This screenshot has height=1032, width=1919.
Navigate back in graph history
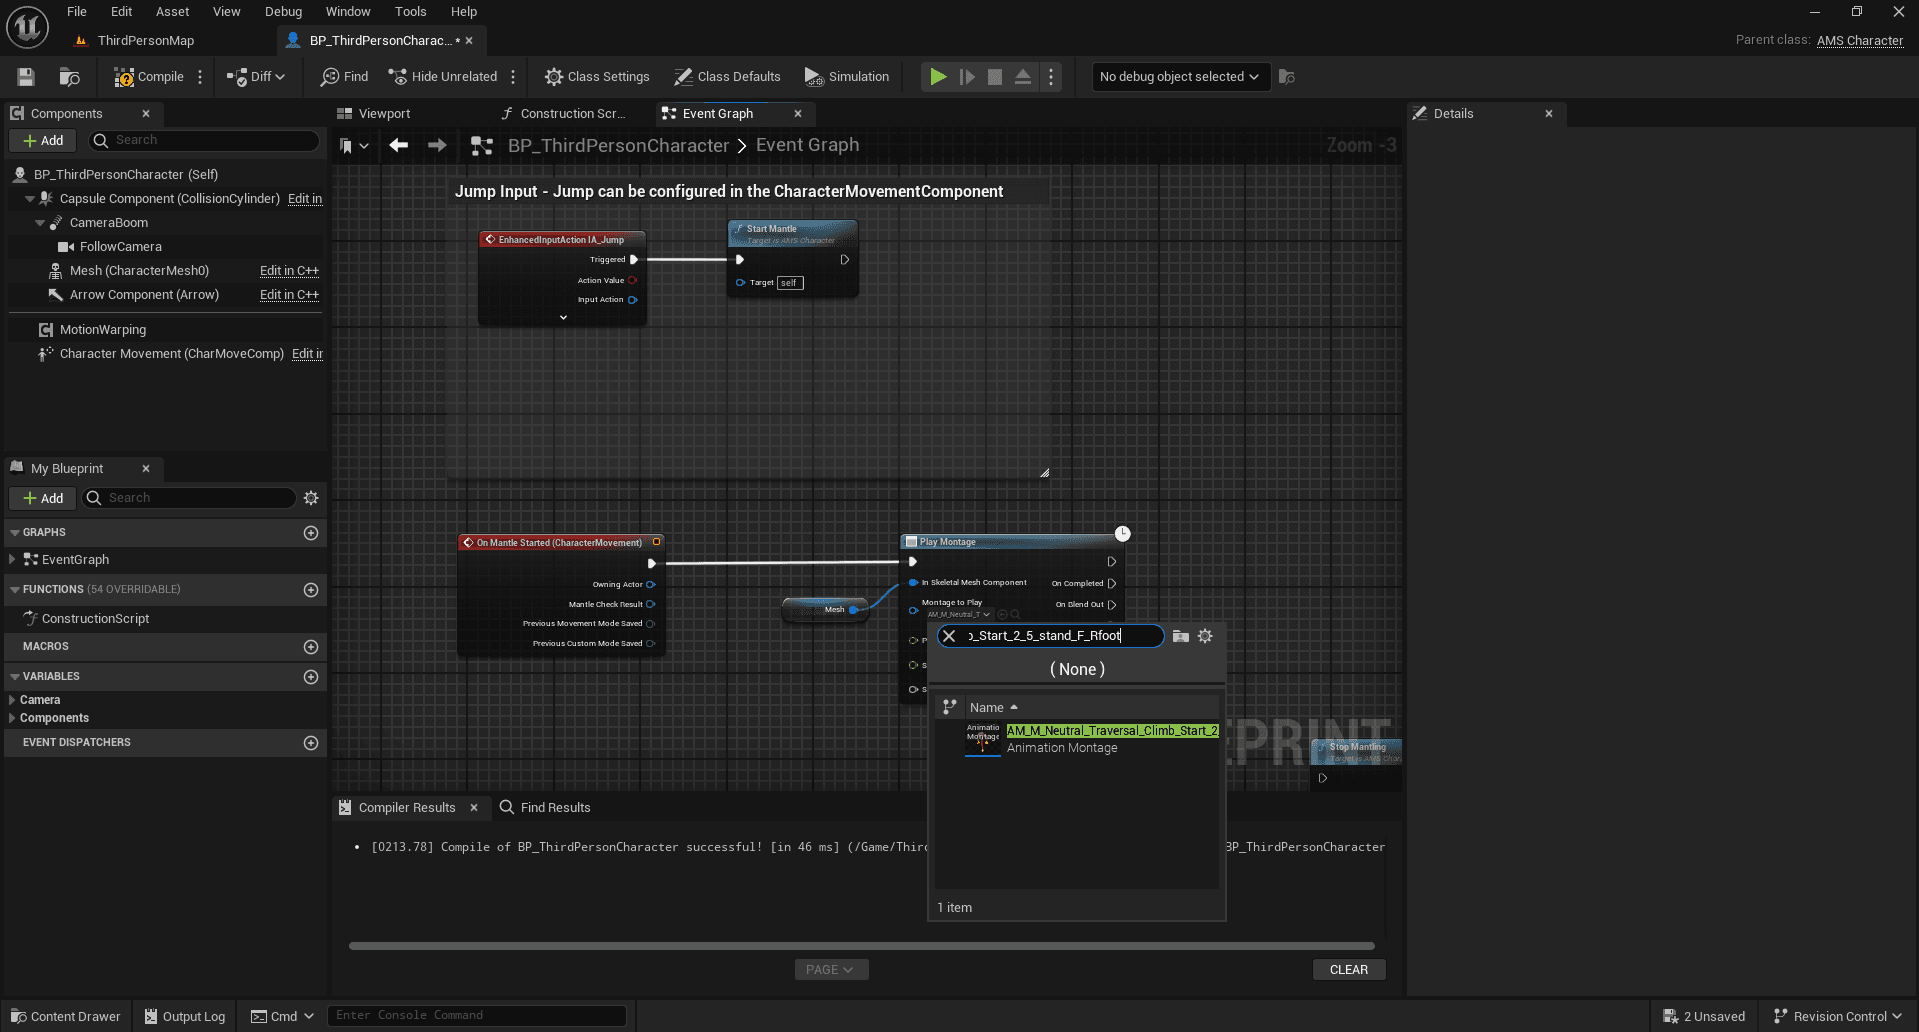[x=399, y=146]
